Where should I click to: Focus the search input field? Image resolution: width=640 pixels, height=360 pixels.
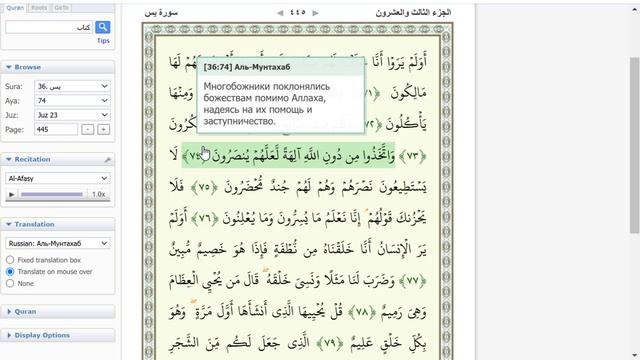(x=49, y=27)
